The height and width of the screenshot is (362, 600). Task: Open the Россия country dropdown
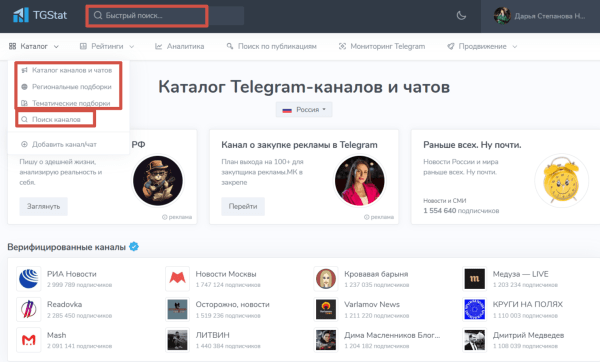click(x=304, y=110)
